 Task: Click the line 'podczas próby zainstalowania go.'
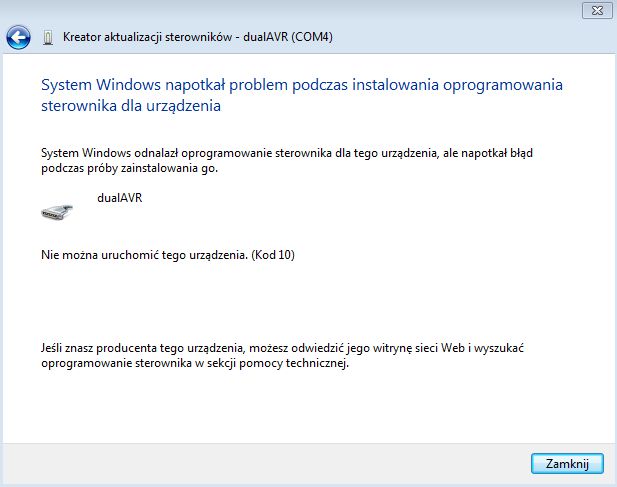tap(129, 168)
